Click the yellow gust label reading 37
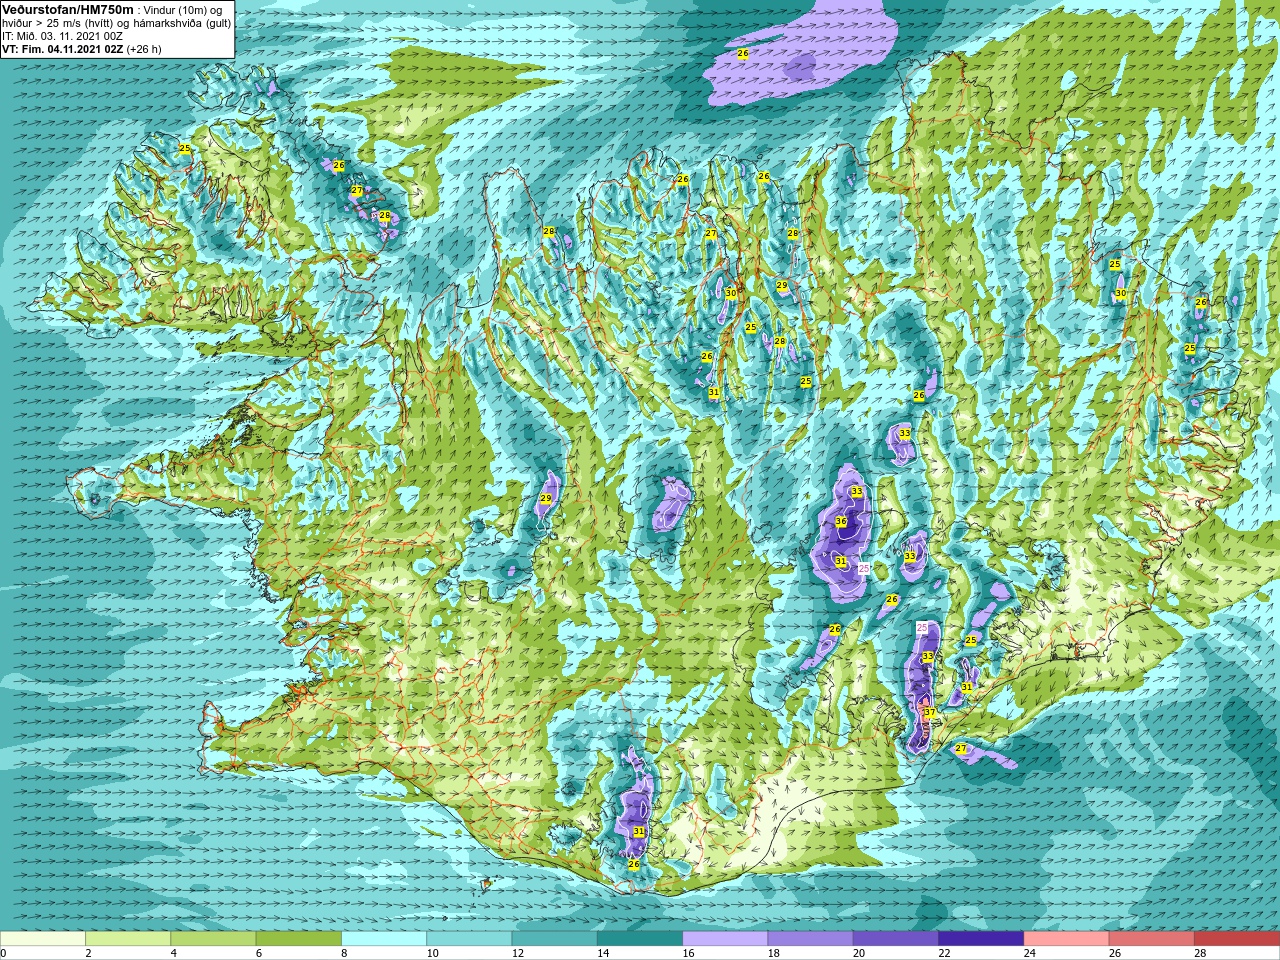This screenshot has width=1280, height=960. 929,713
